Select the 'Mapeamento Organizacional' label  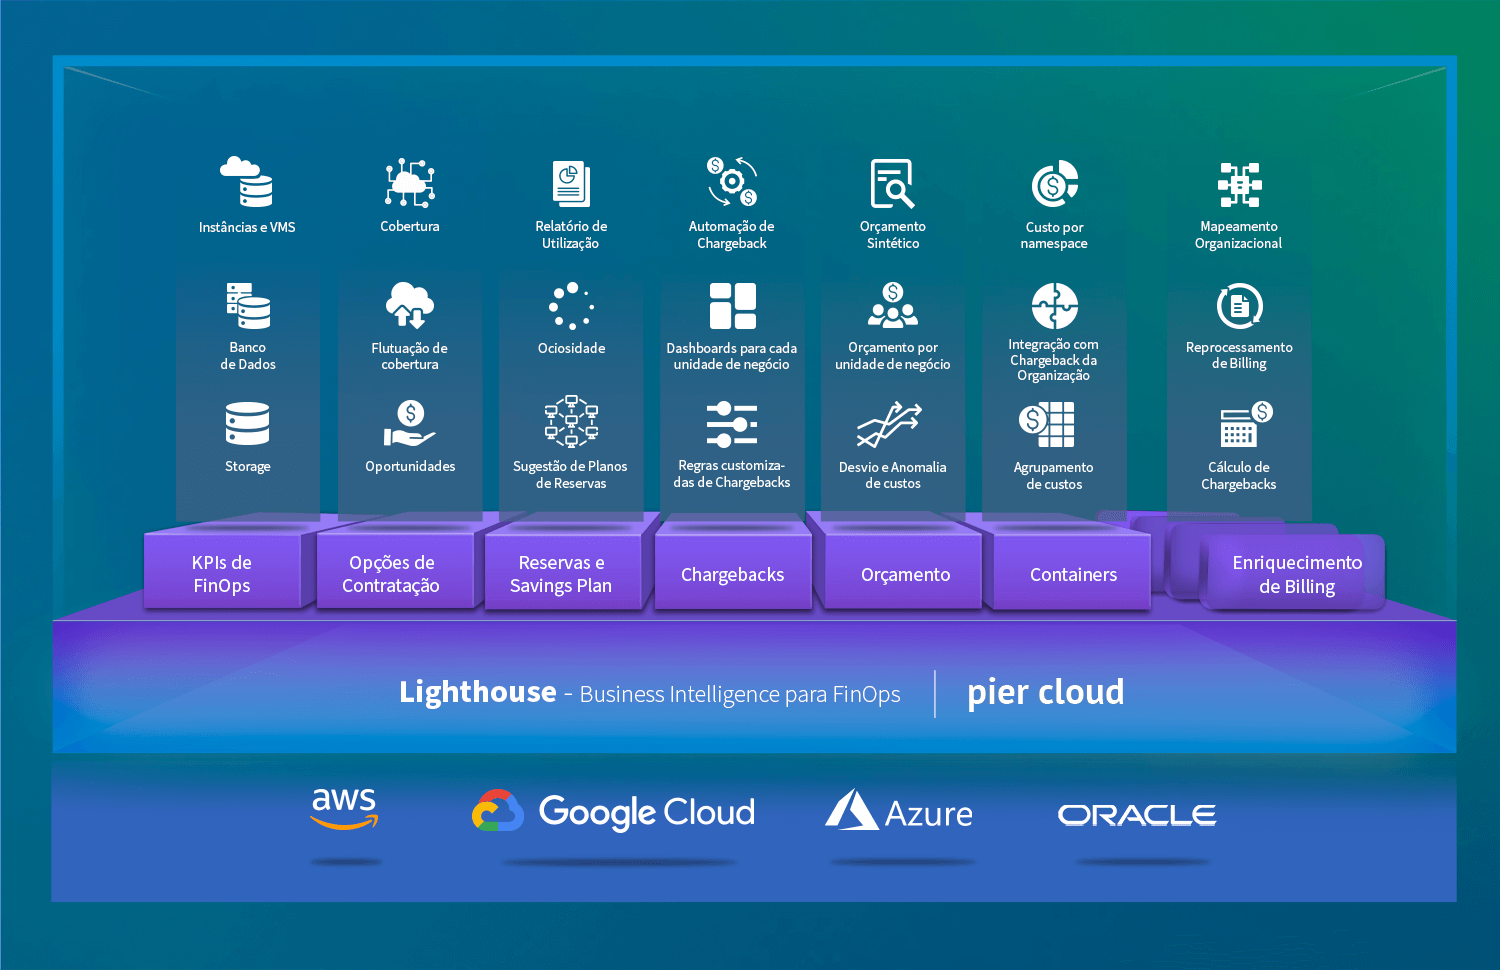1239,235
